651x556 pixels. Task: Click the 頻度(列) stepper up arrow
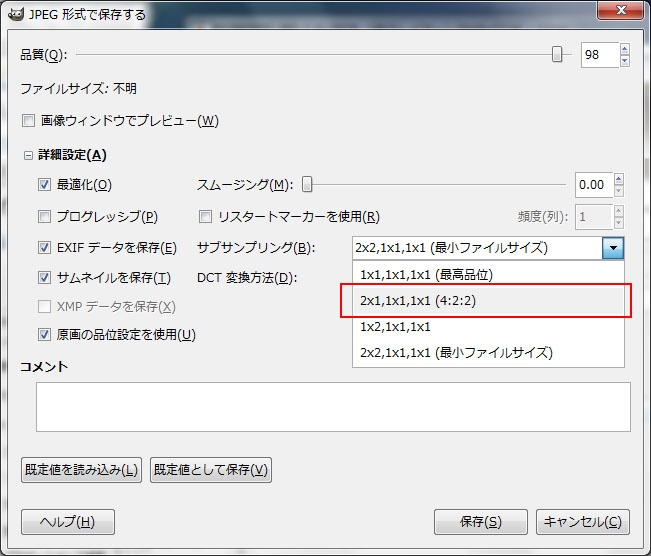[x=619, y=211]
